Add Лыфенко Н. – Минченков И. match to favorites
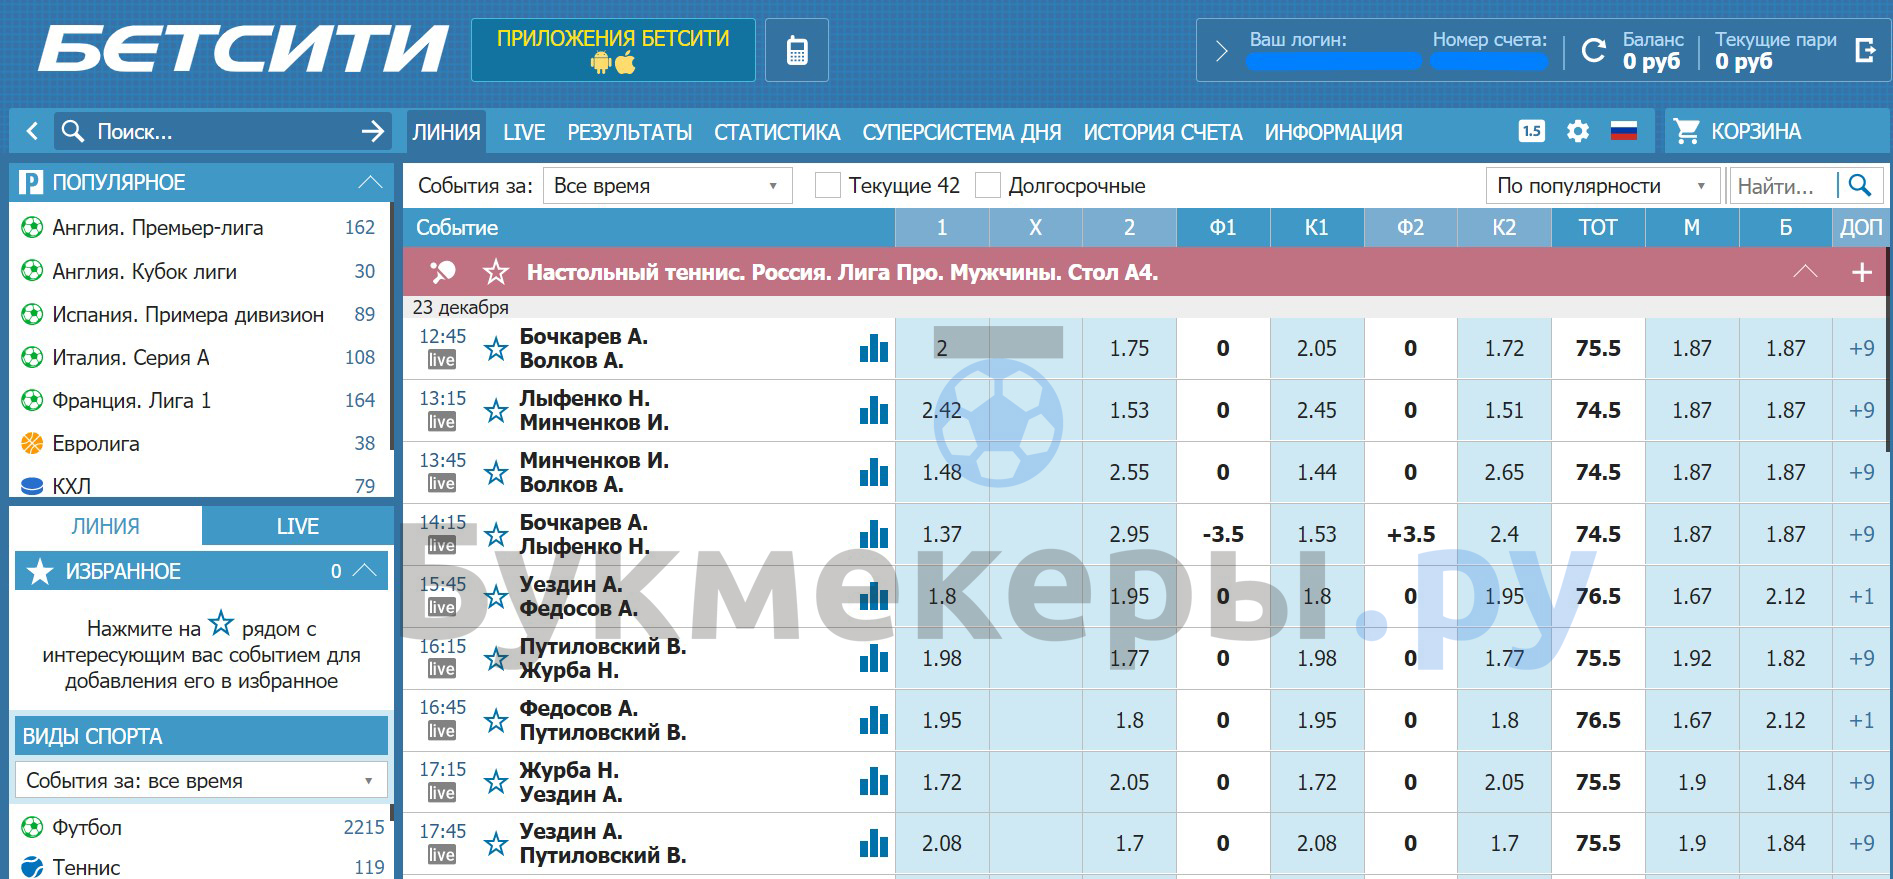 pos(496,411)
